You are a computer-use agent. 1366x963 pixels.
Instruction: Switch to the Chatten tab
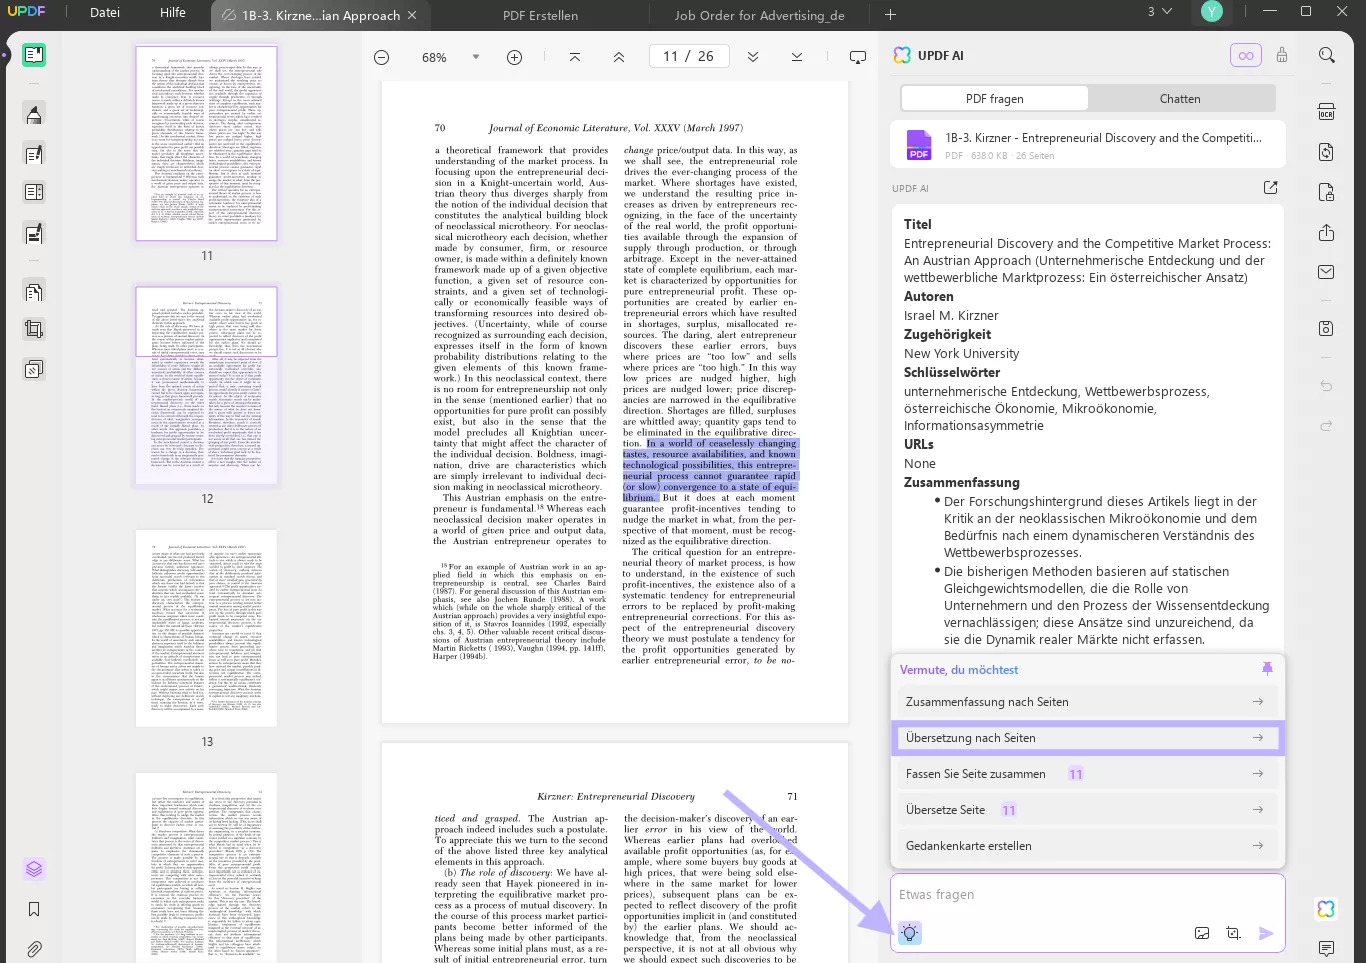(1180, 99)
